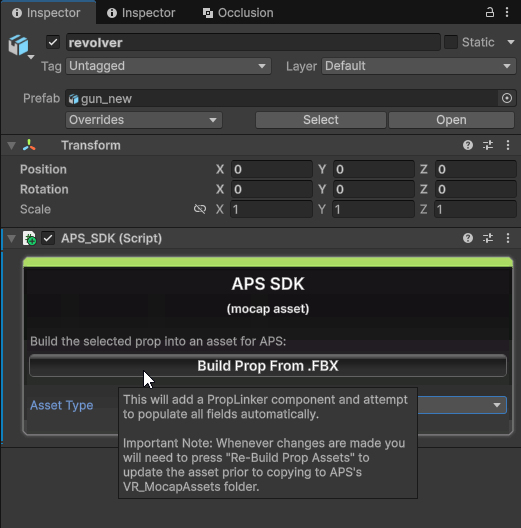Click the APS_SDK (Script) header title

coord(111,238)
